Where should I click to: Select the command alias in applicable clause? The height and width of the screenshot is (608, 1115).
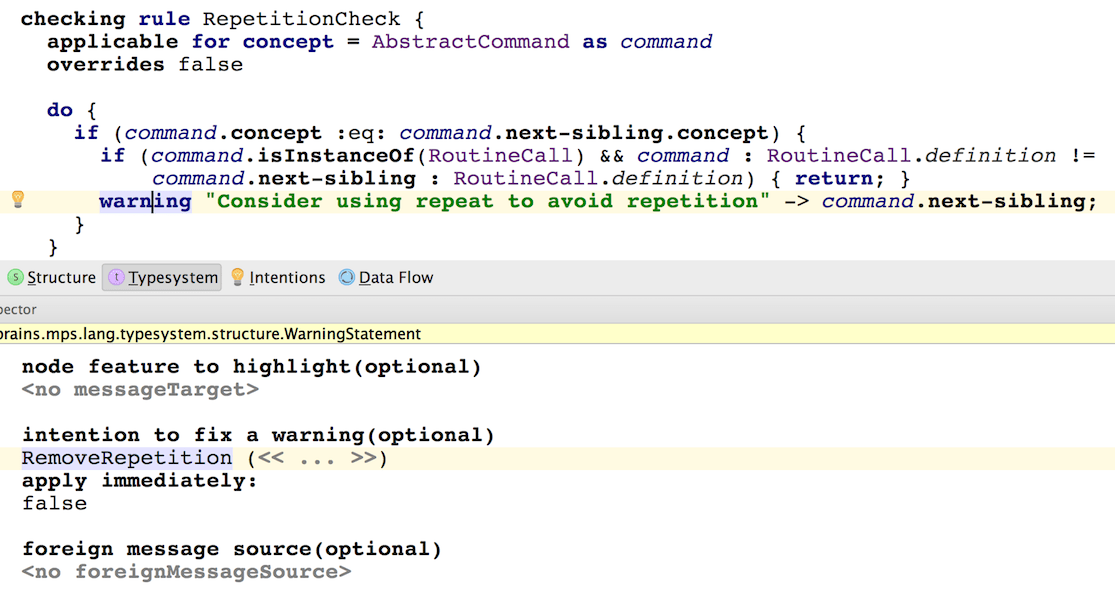coord(666,41)
